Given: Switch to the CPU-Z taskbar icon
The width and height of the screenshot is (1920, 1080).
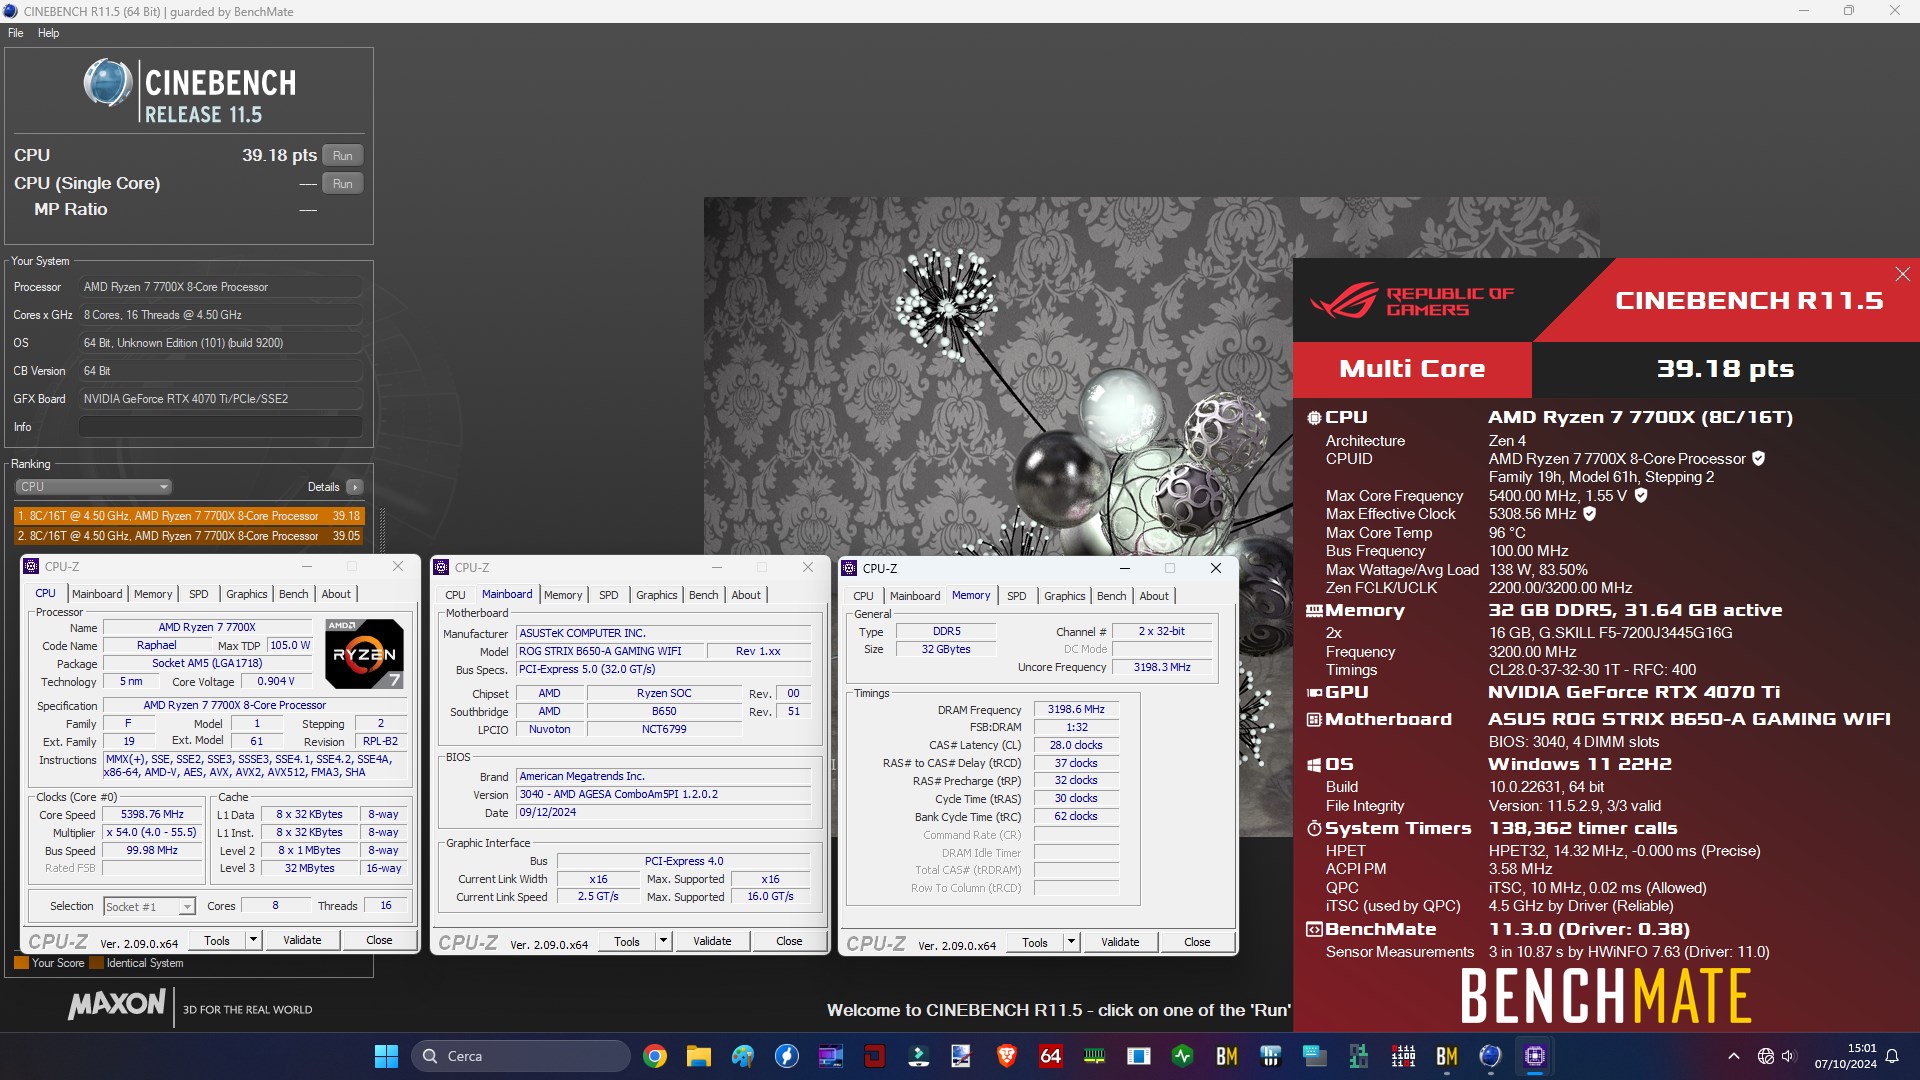Looking at the screenshot, I should coord(1535,1056).
